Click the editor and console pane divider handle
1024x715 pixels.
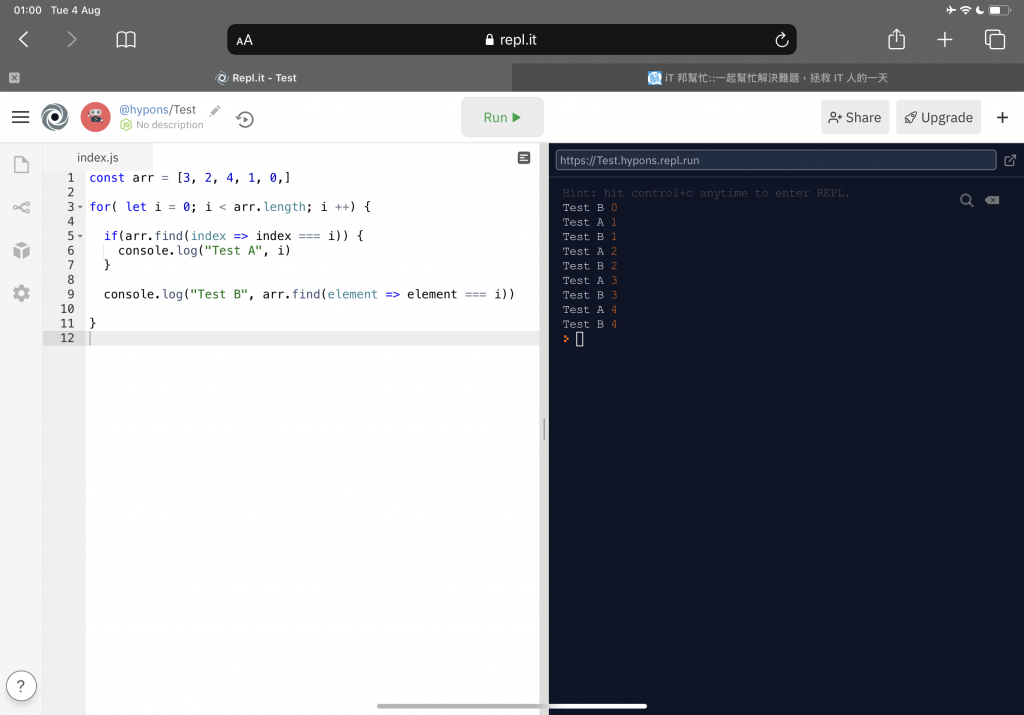(544, 429)
